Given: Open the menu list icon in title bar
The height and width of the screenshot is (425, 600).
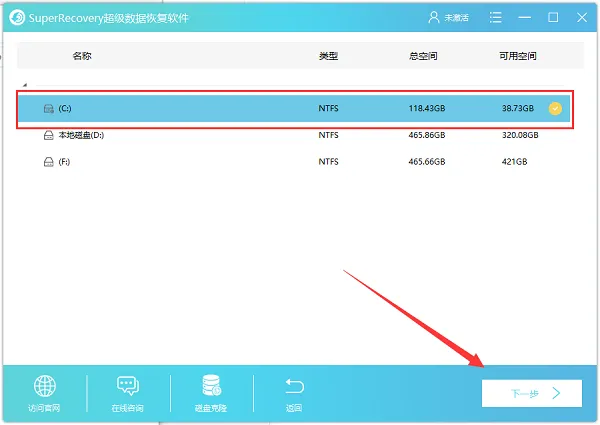Looking at the screenshot, I should click(496, 17).
